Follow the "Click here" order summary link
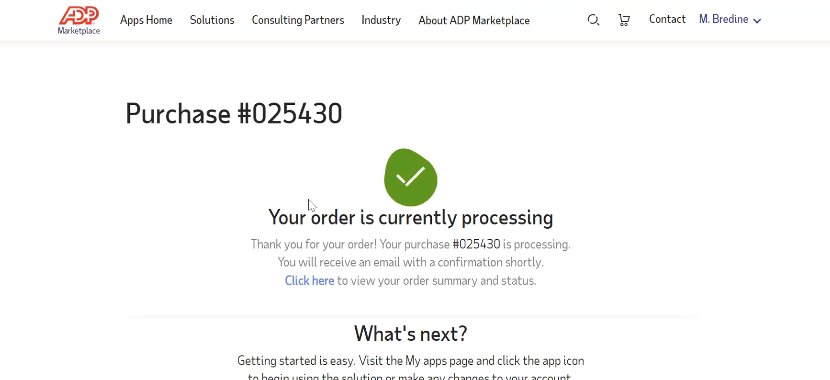This screenshot has width=830, height=380. (309, 281)
